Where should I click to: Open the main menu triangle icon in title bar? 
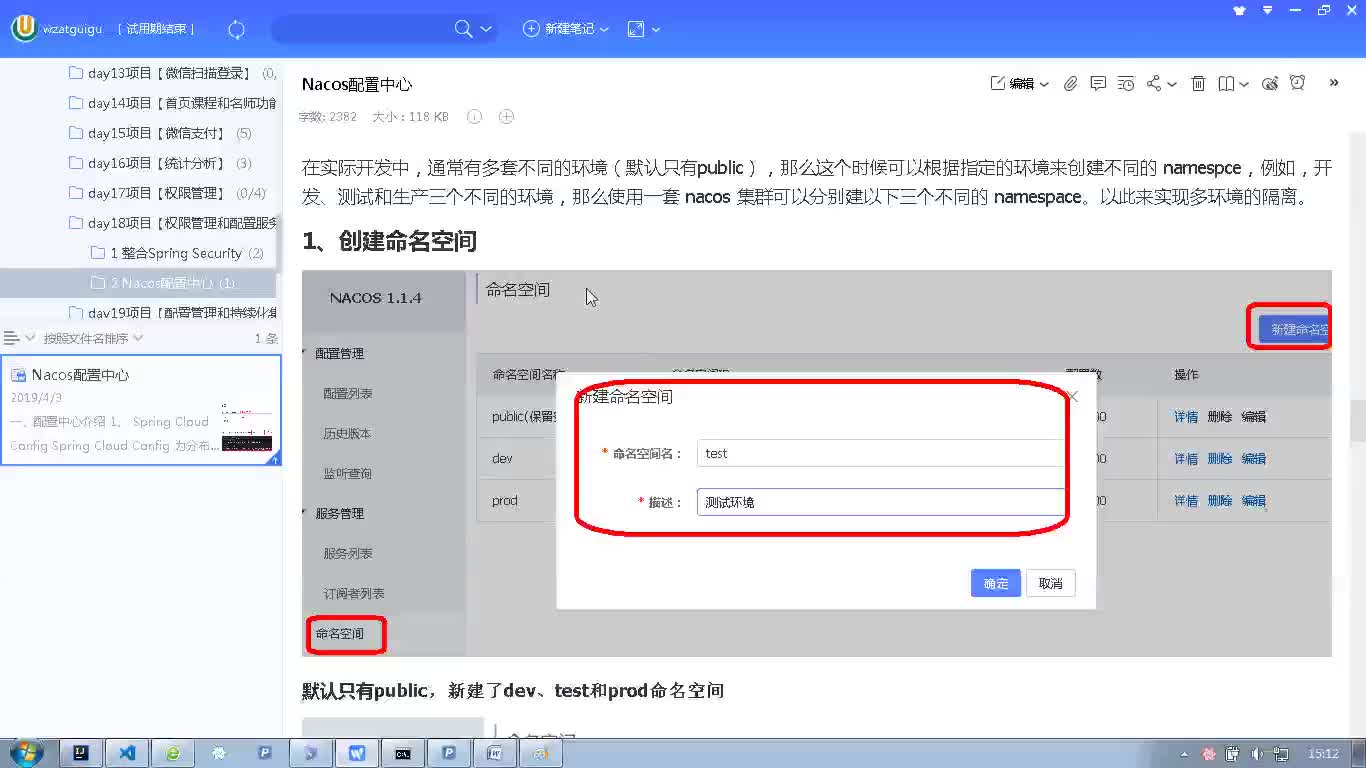[1268, 10]
